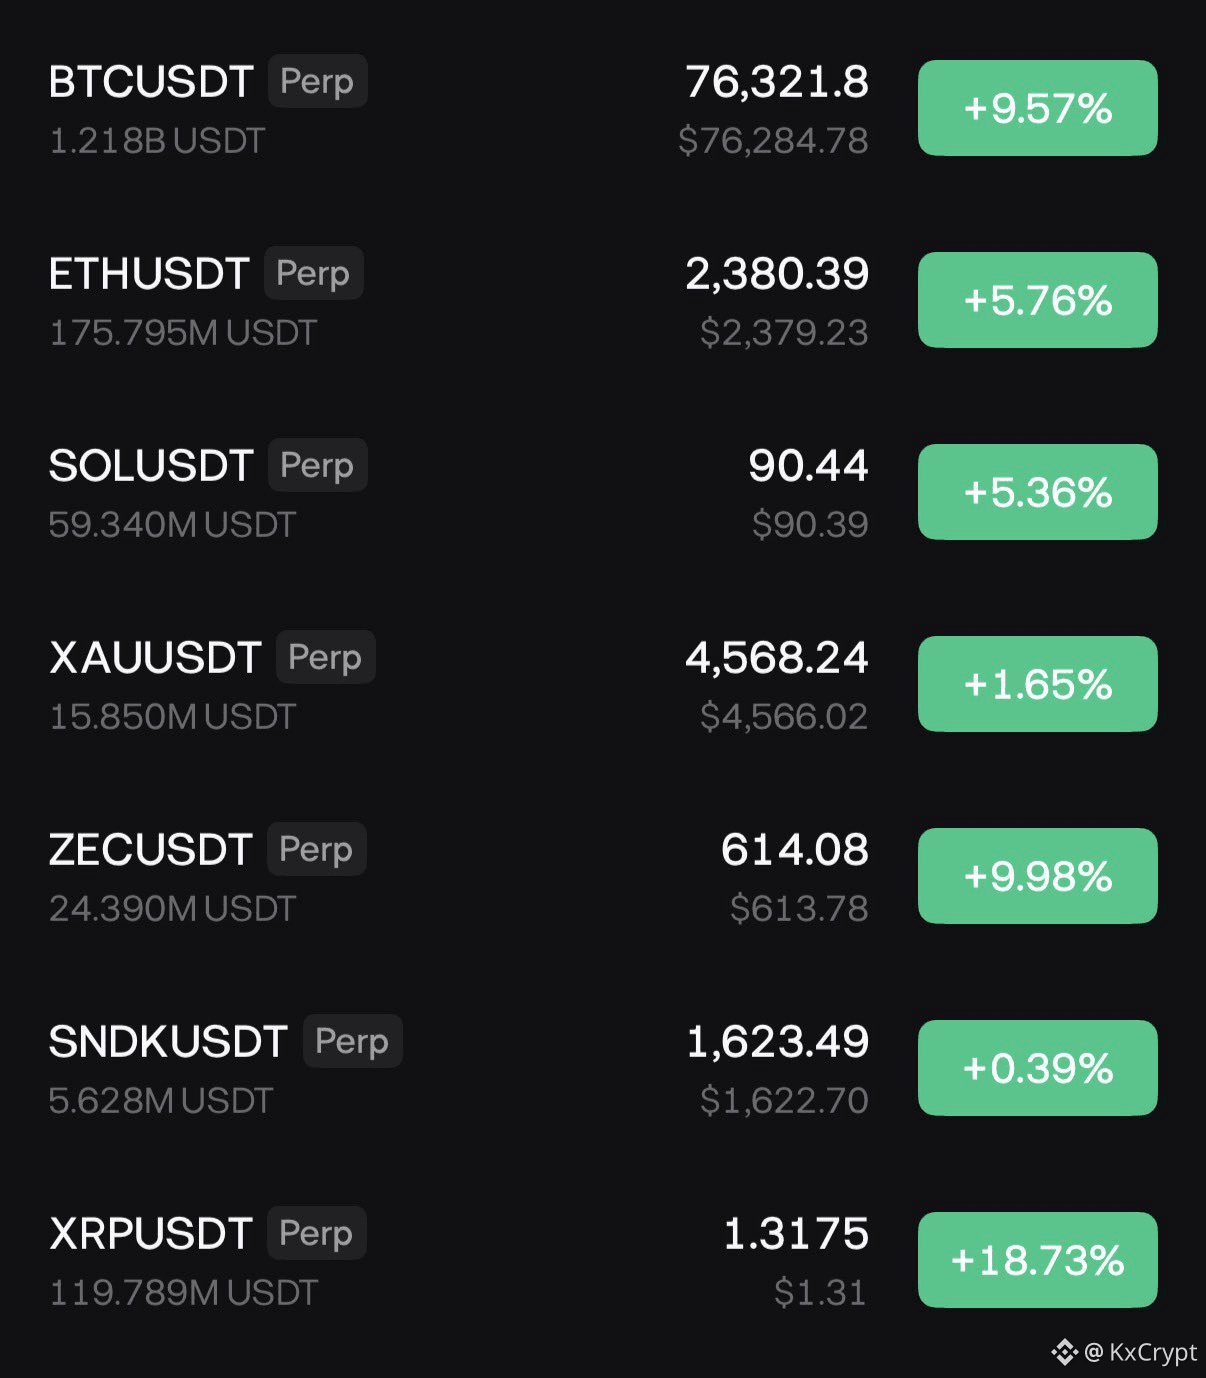Select the ETHUSDT last price 2,380.39
Screen dimensions: 1206x1378
click(777, 274)
